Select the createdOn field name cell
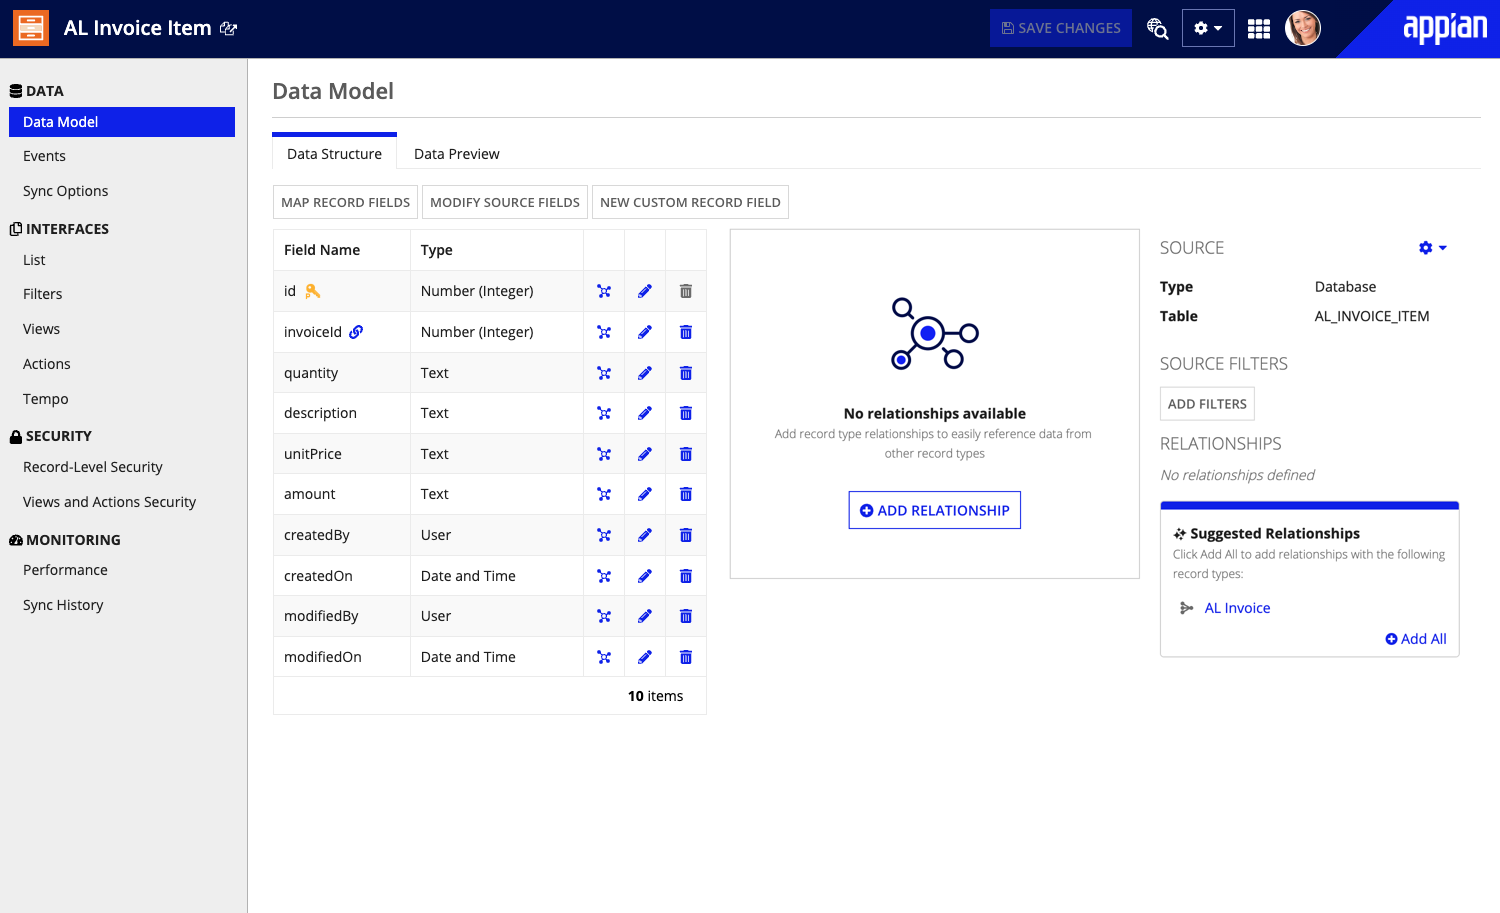 [342, 576]
